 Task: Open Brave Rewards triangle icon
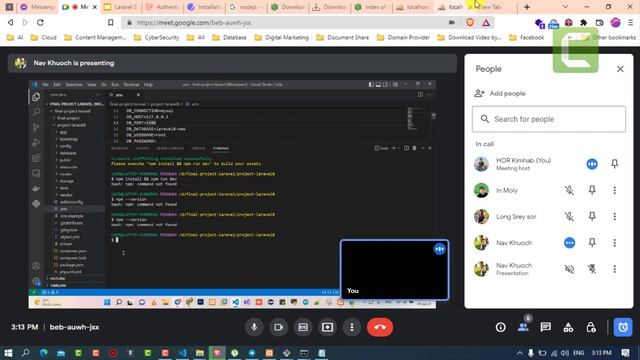[486, 22]
